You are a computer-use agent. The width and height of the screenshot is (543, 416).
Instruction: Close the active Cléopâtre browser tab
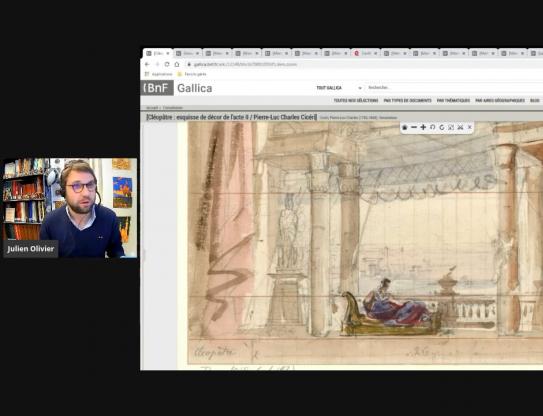[x=168, y=53]
